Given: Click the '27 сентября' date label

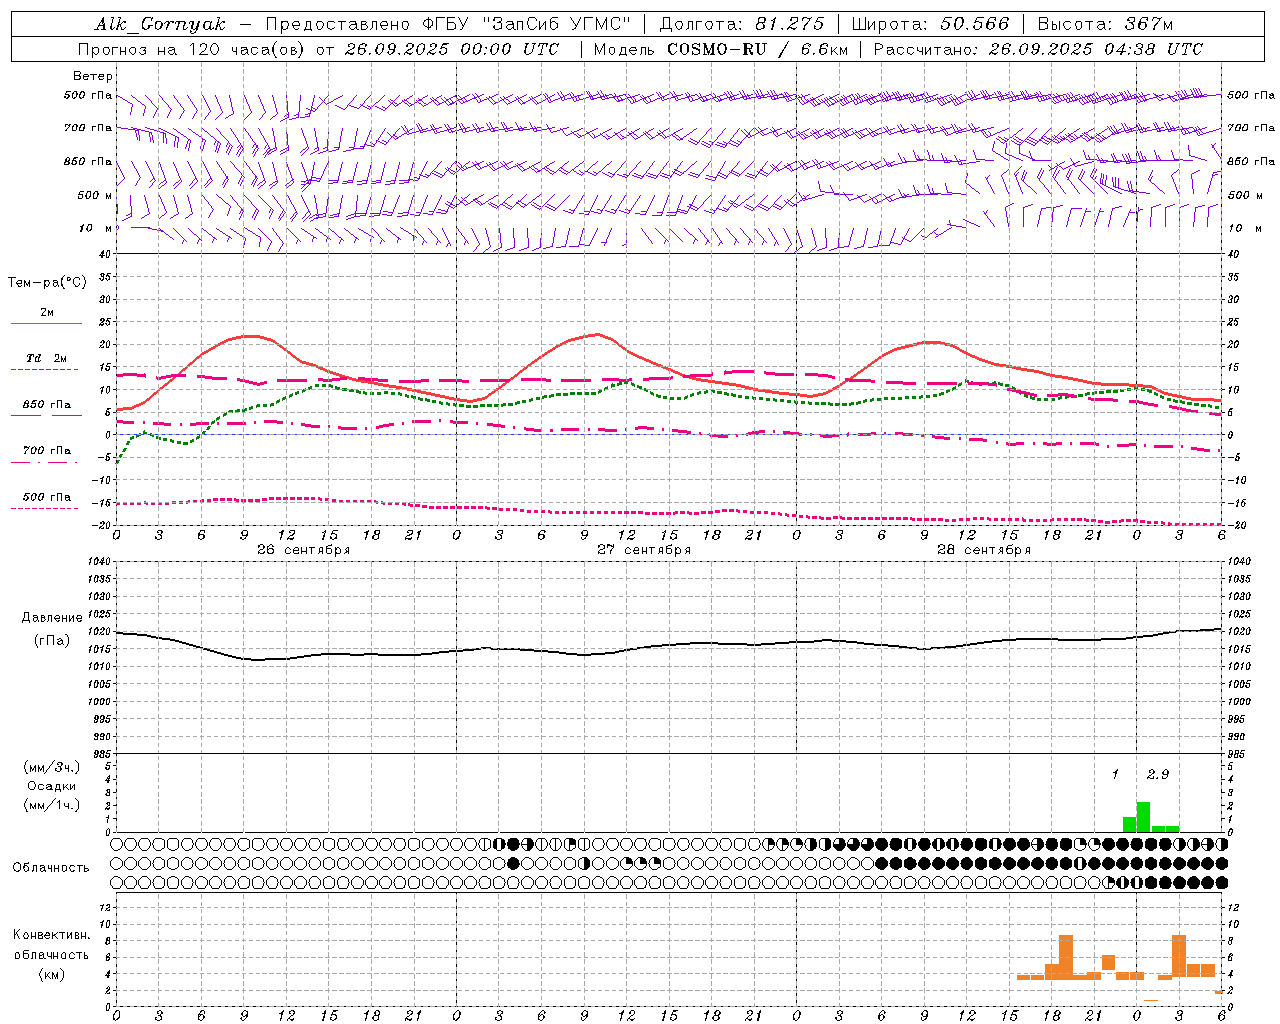Looking at the screenshot, I should coord(644,550).
